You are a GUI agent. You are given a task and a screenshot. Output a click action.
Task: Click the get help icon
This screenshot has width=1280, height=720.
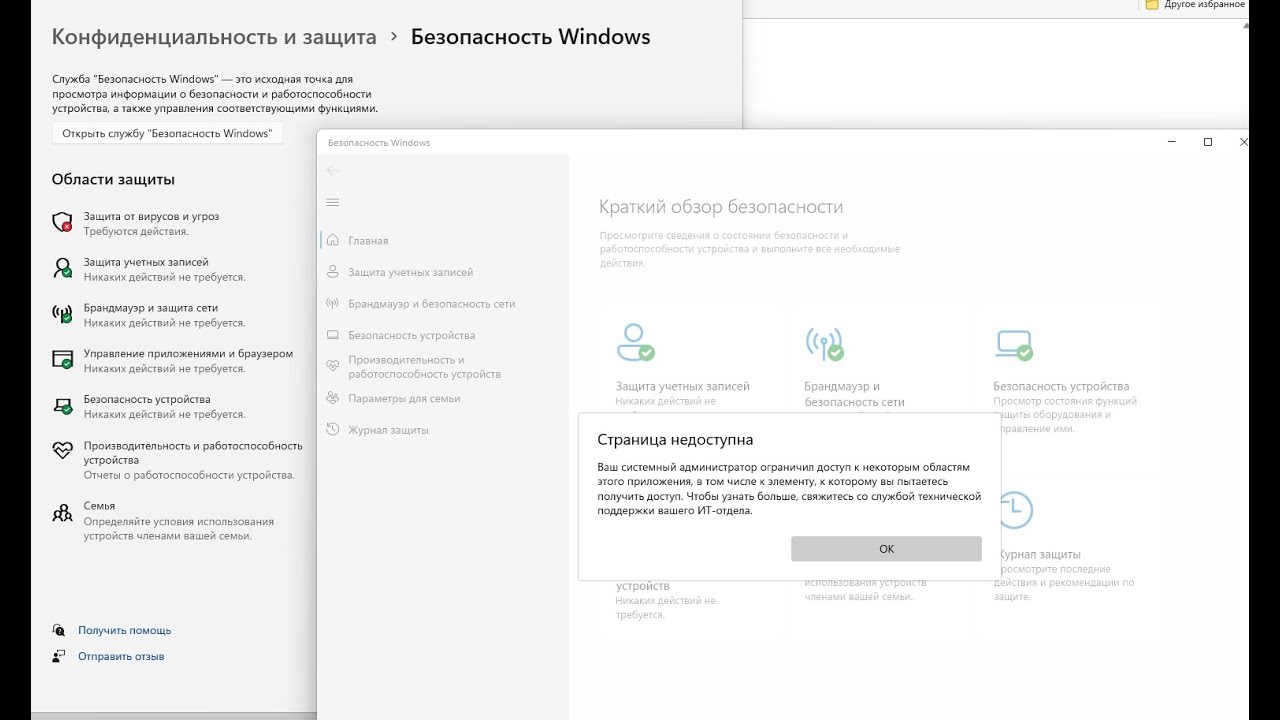[x=59, y=630]
